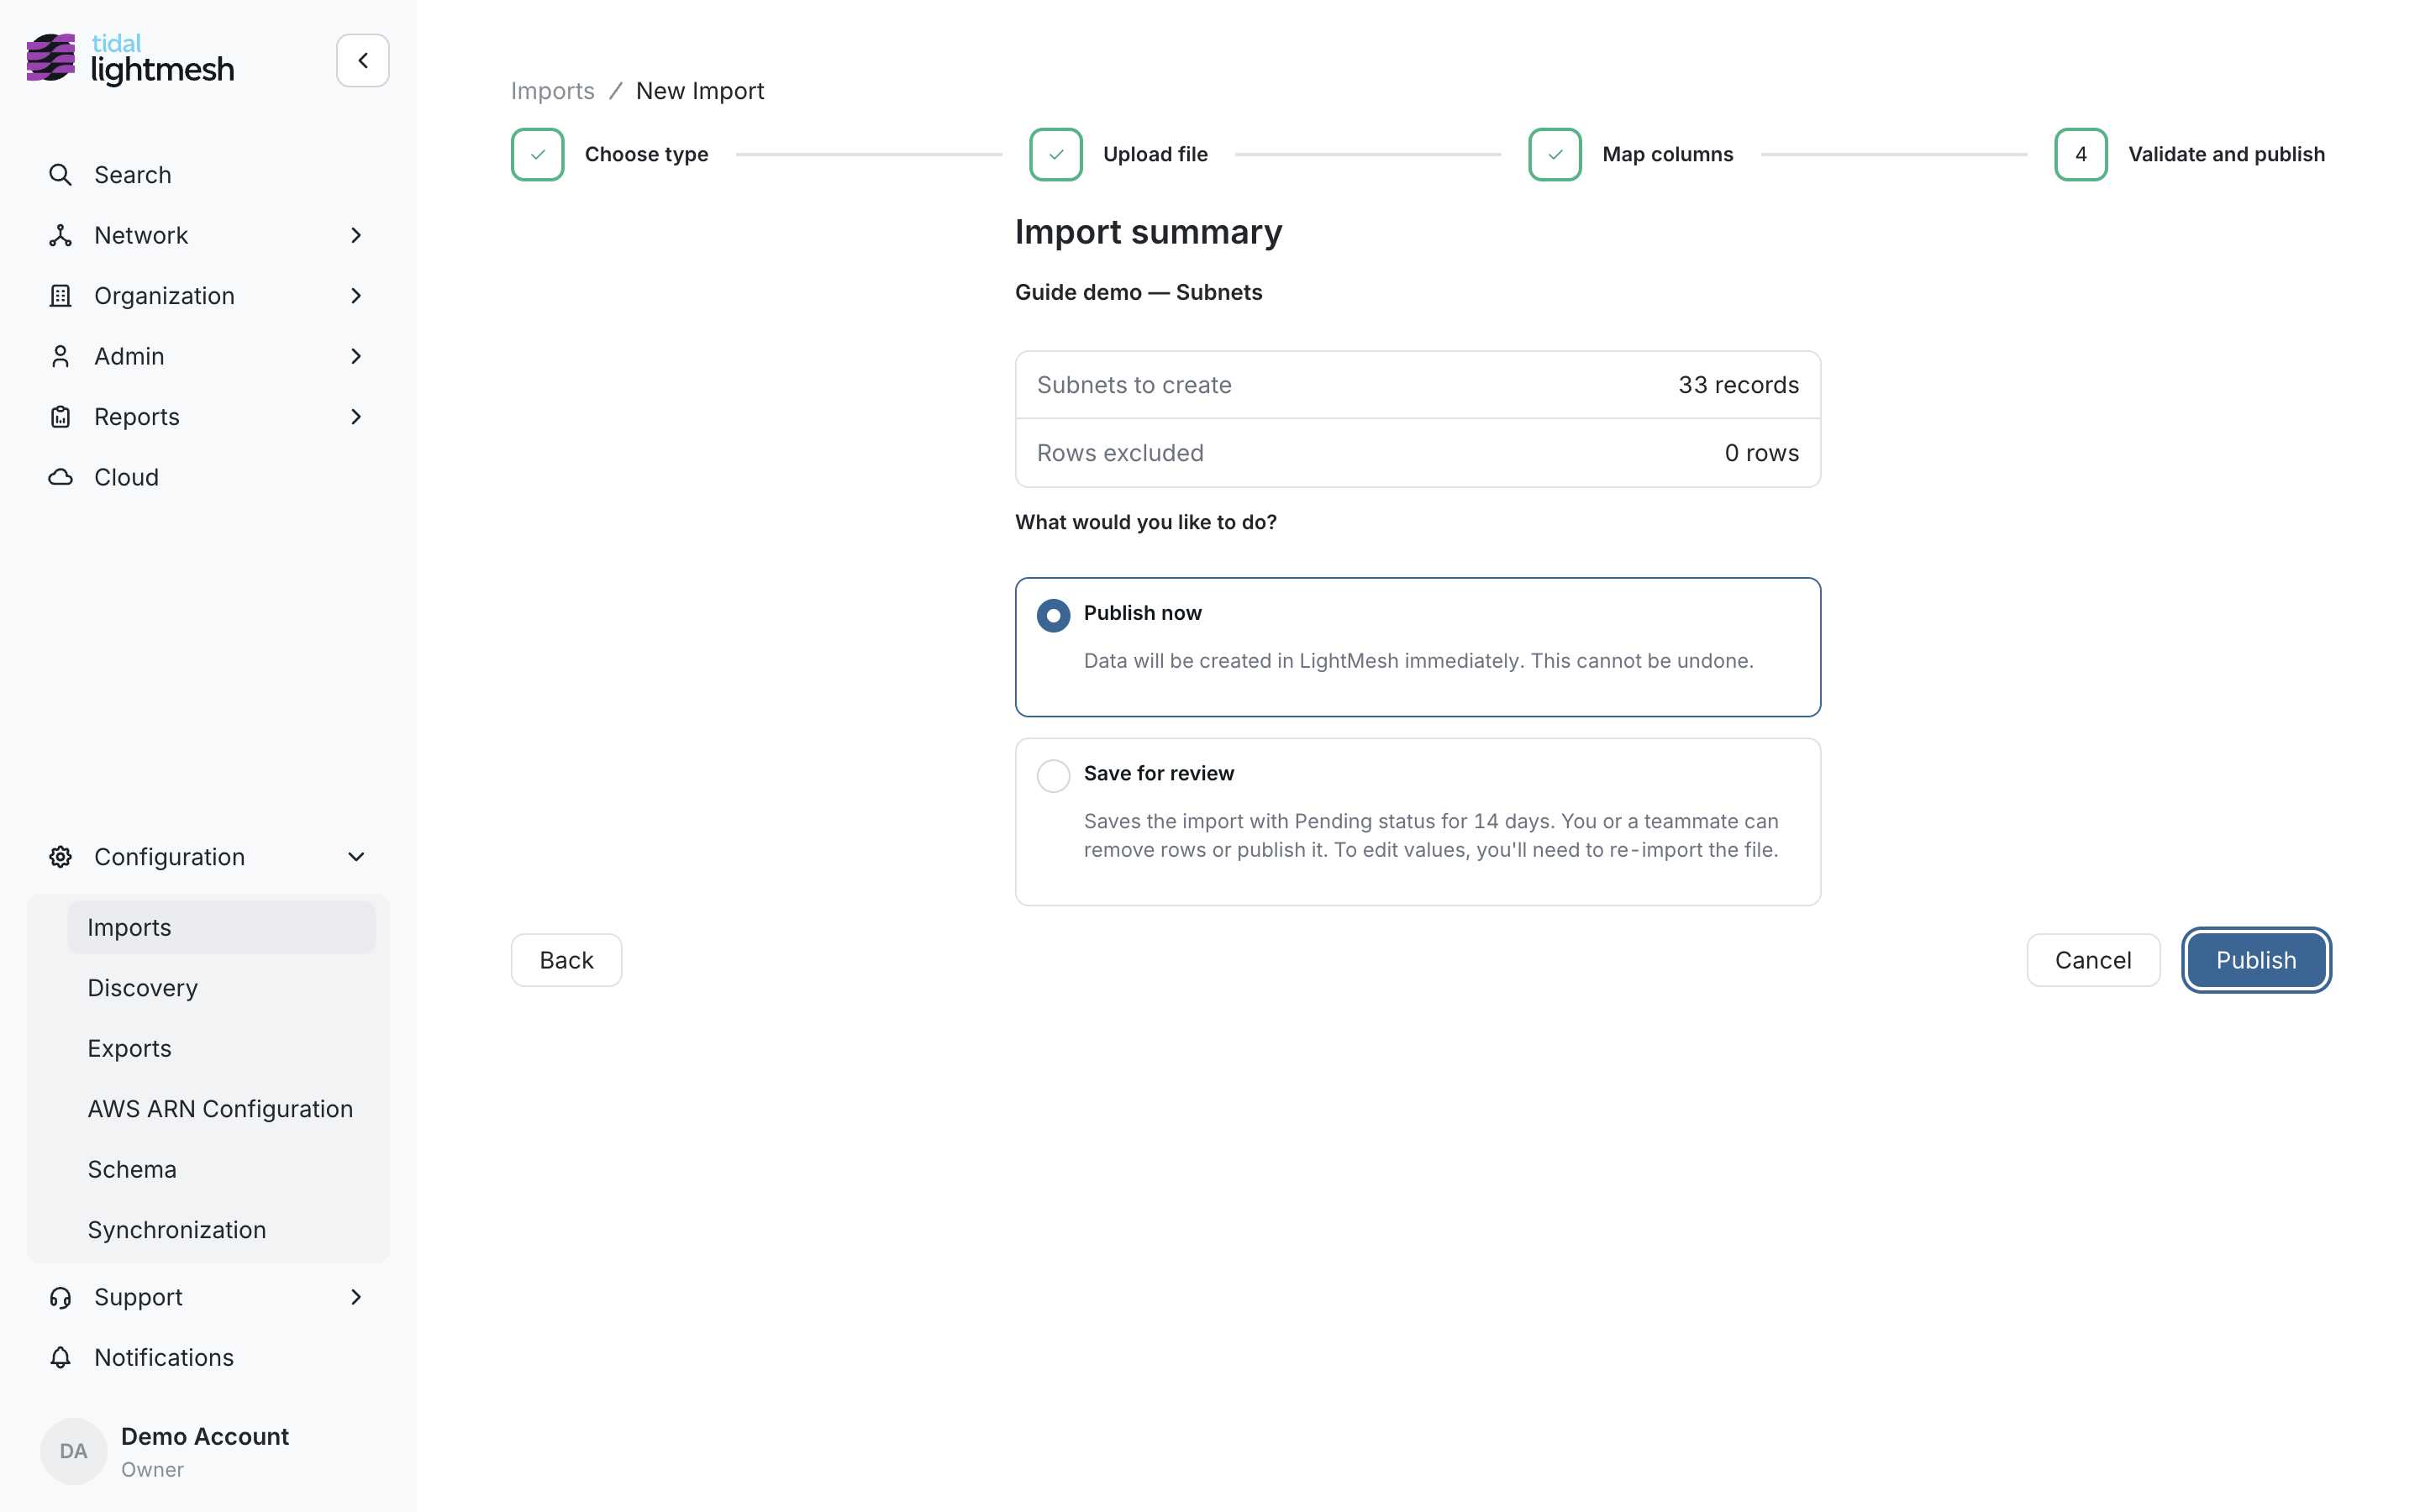Click the Configuration gear icon
The width and height of the screenshot is (2420, 1512).
click(x=60, y=857)
